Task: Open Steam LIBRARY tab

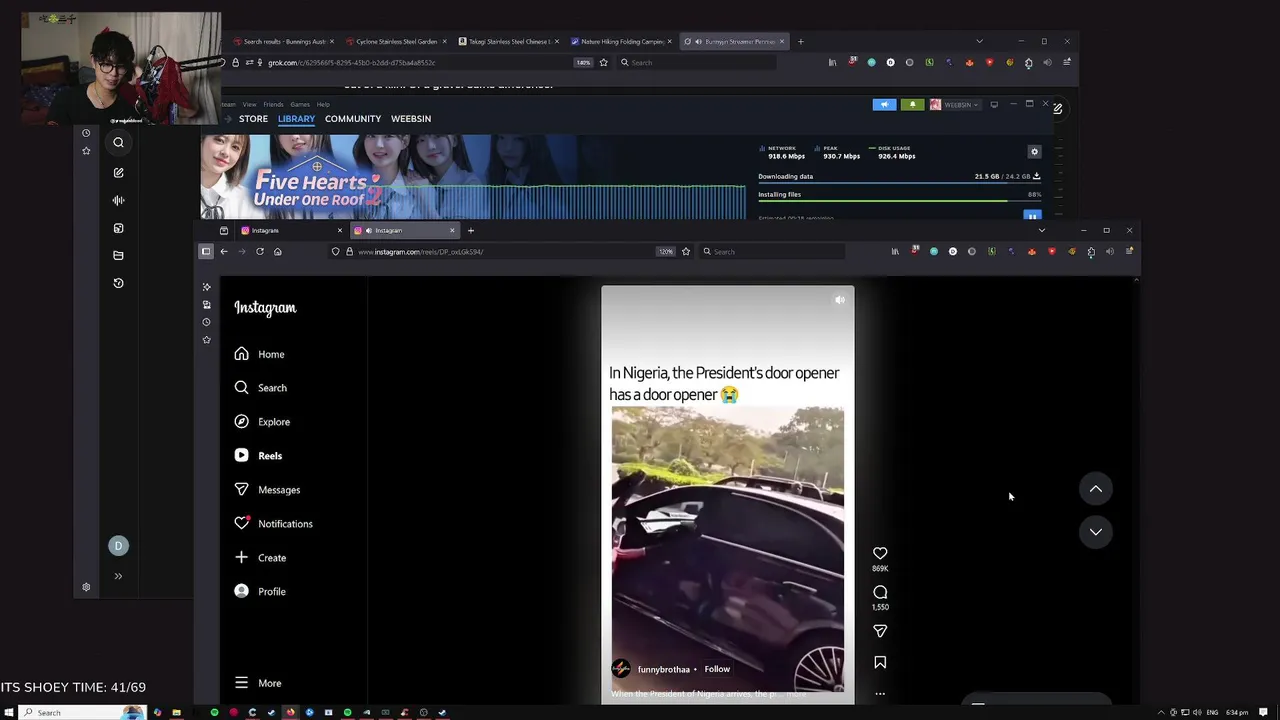Action: (x=296, y=119)
